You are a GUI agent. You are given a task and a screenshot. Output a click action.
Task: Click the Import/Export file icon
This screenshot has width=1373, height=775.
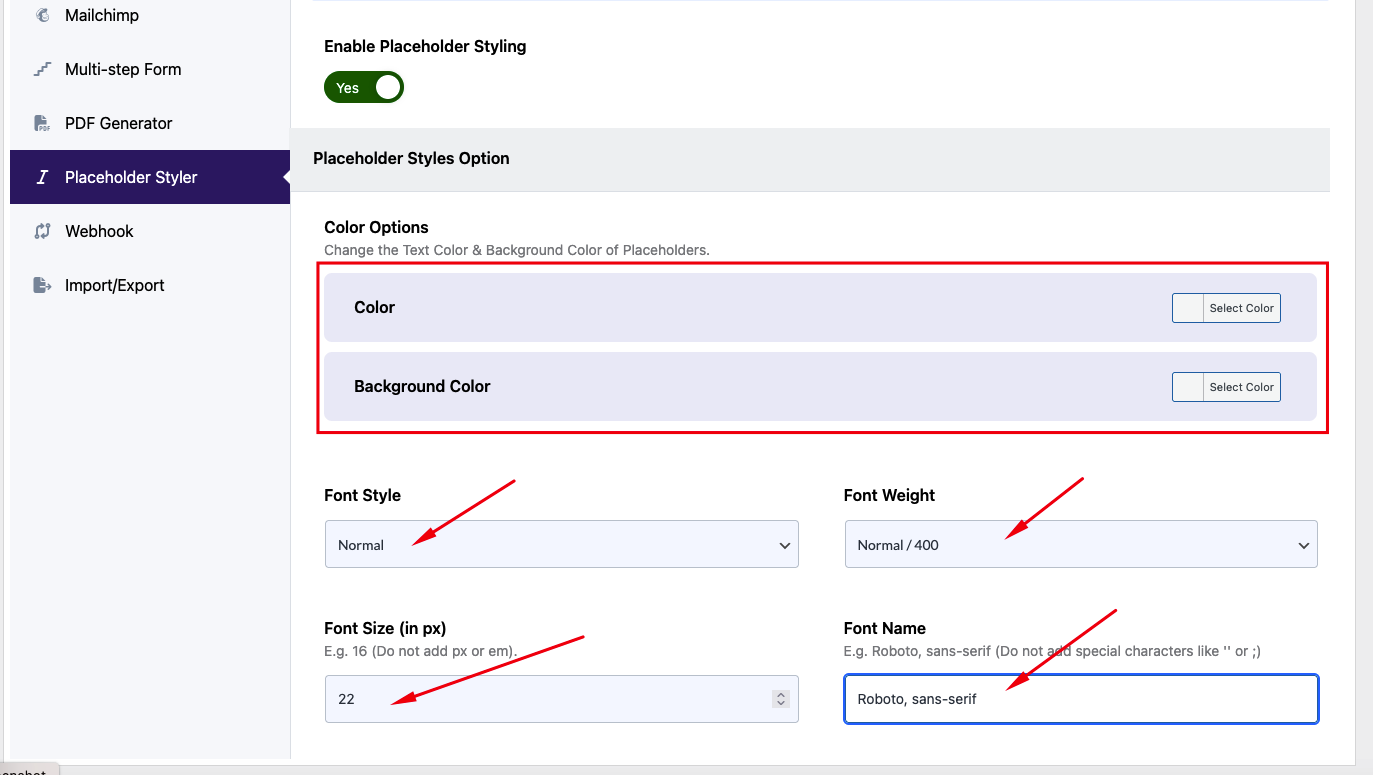tap(42, 285)
